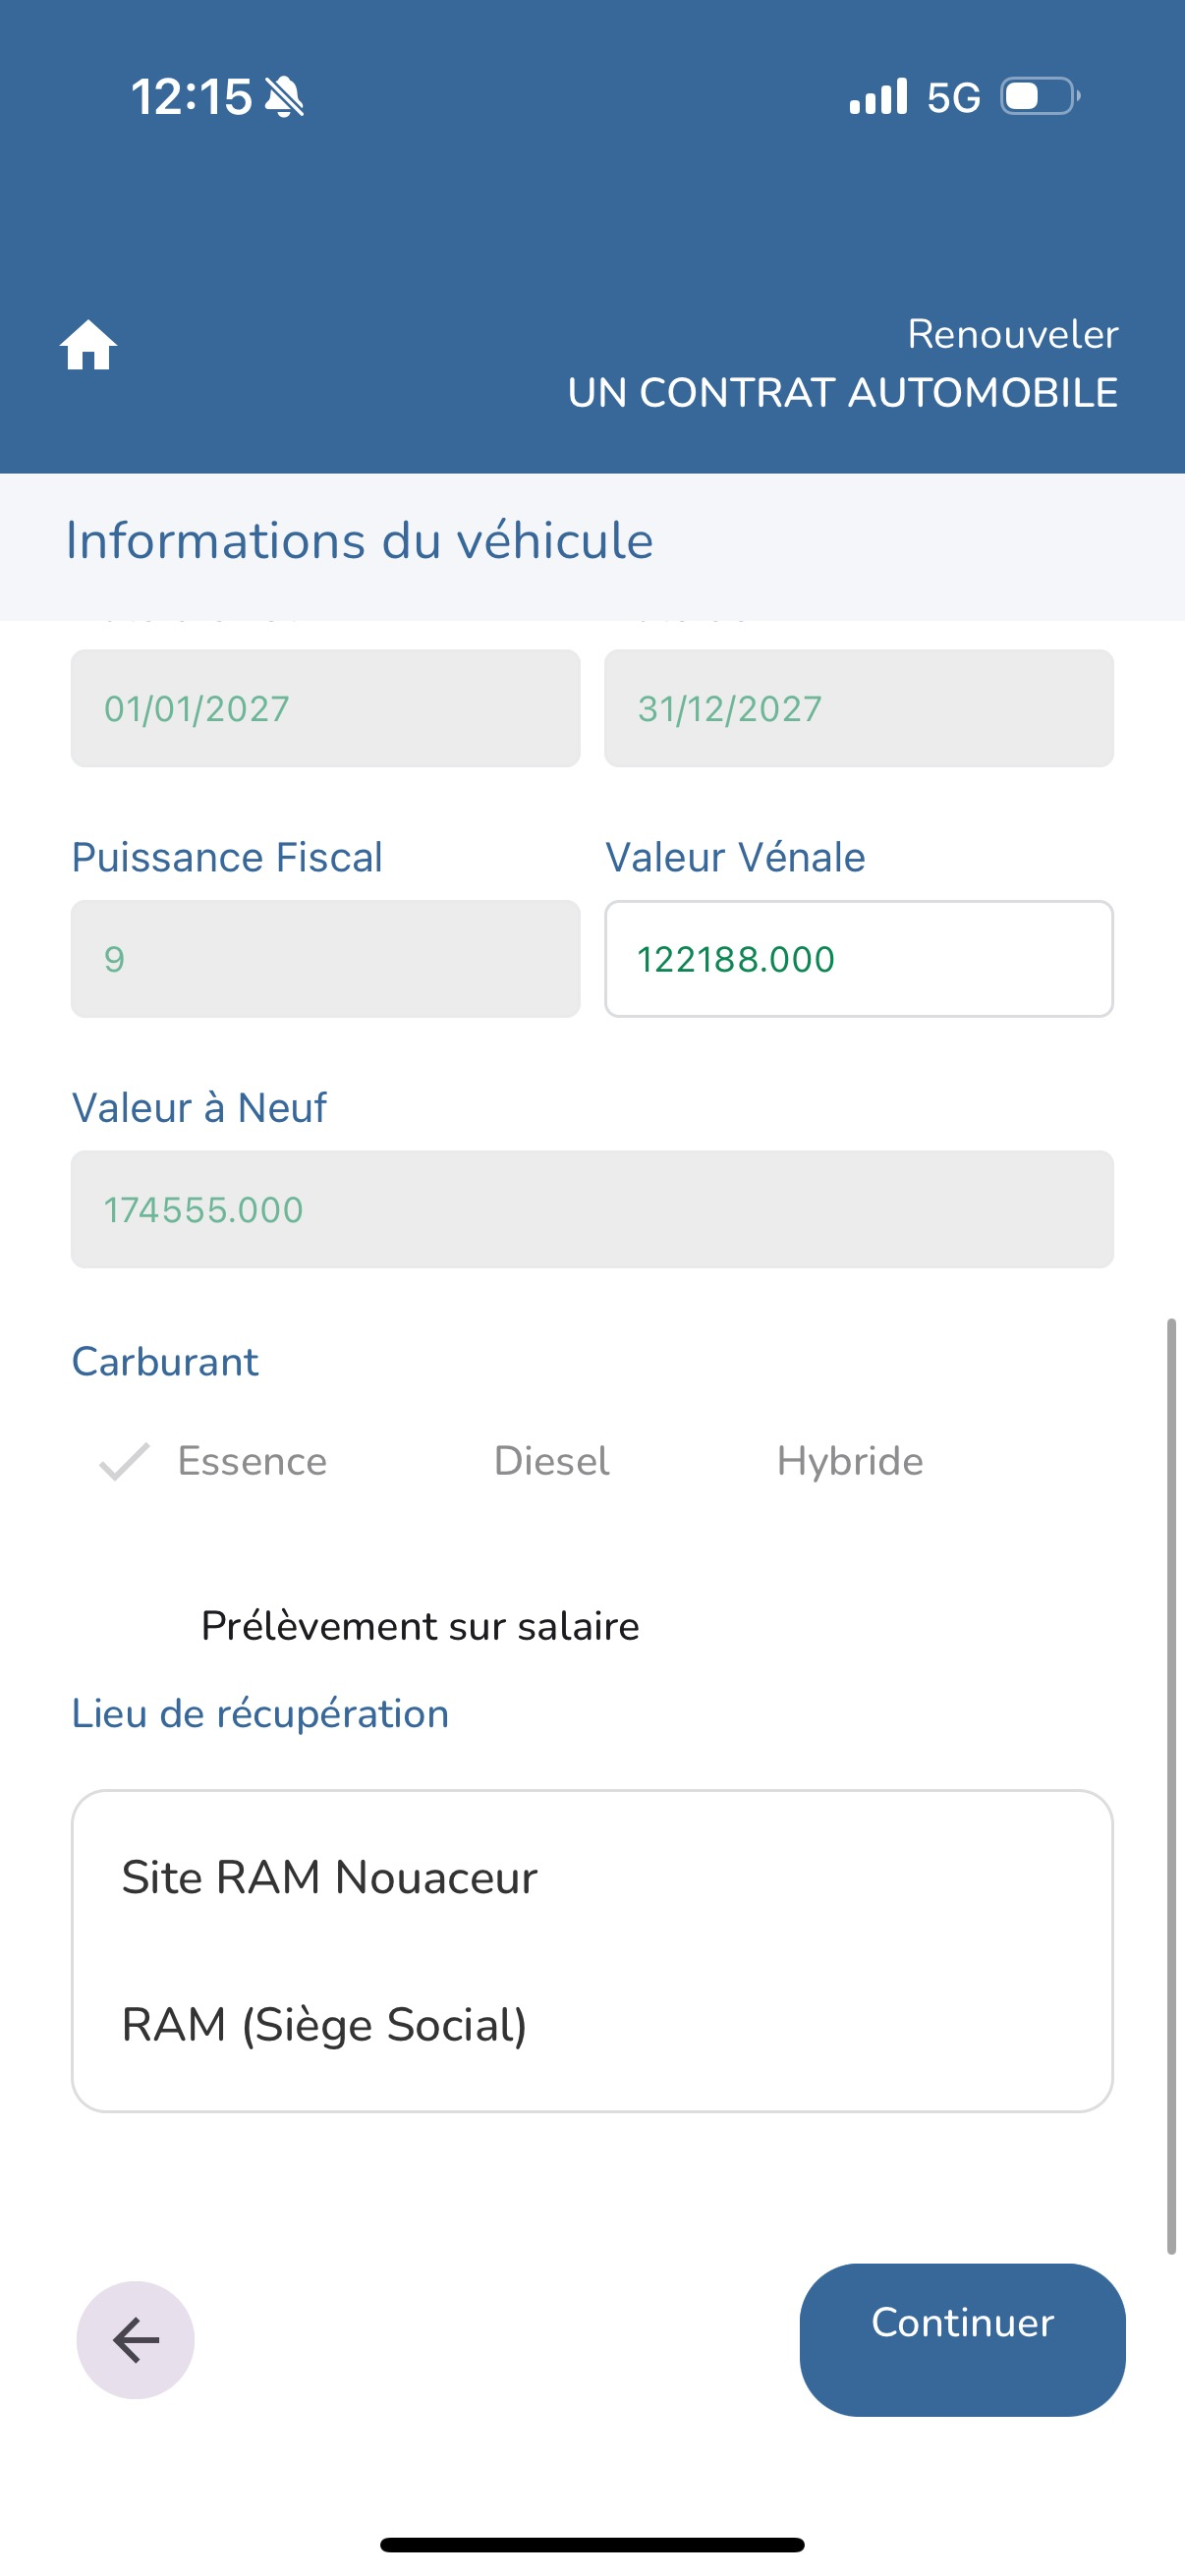Tap the end date 31/12/2027 field

point(859,708)
